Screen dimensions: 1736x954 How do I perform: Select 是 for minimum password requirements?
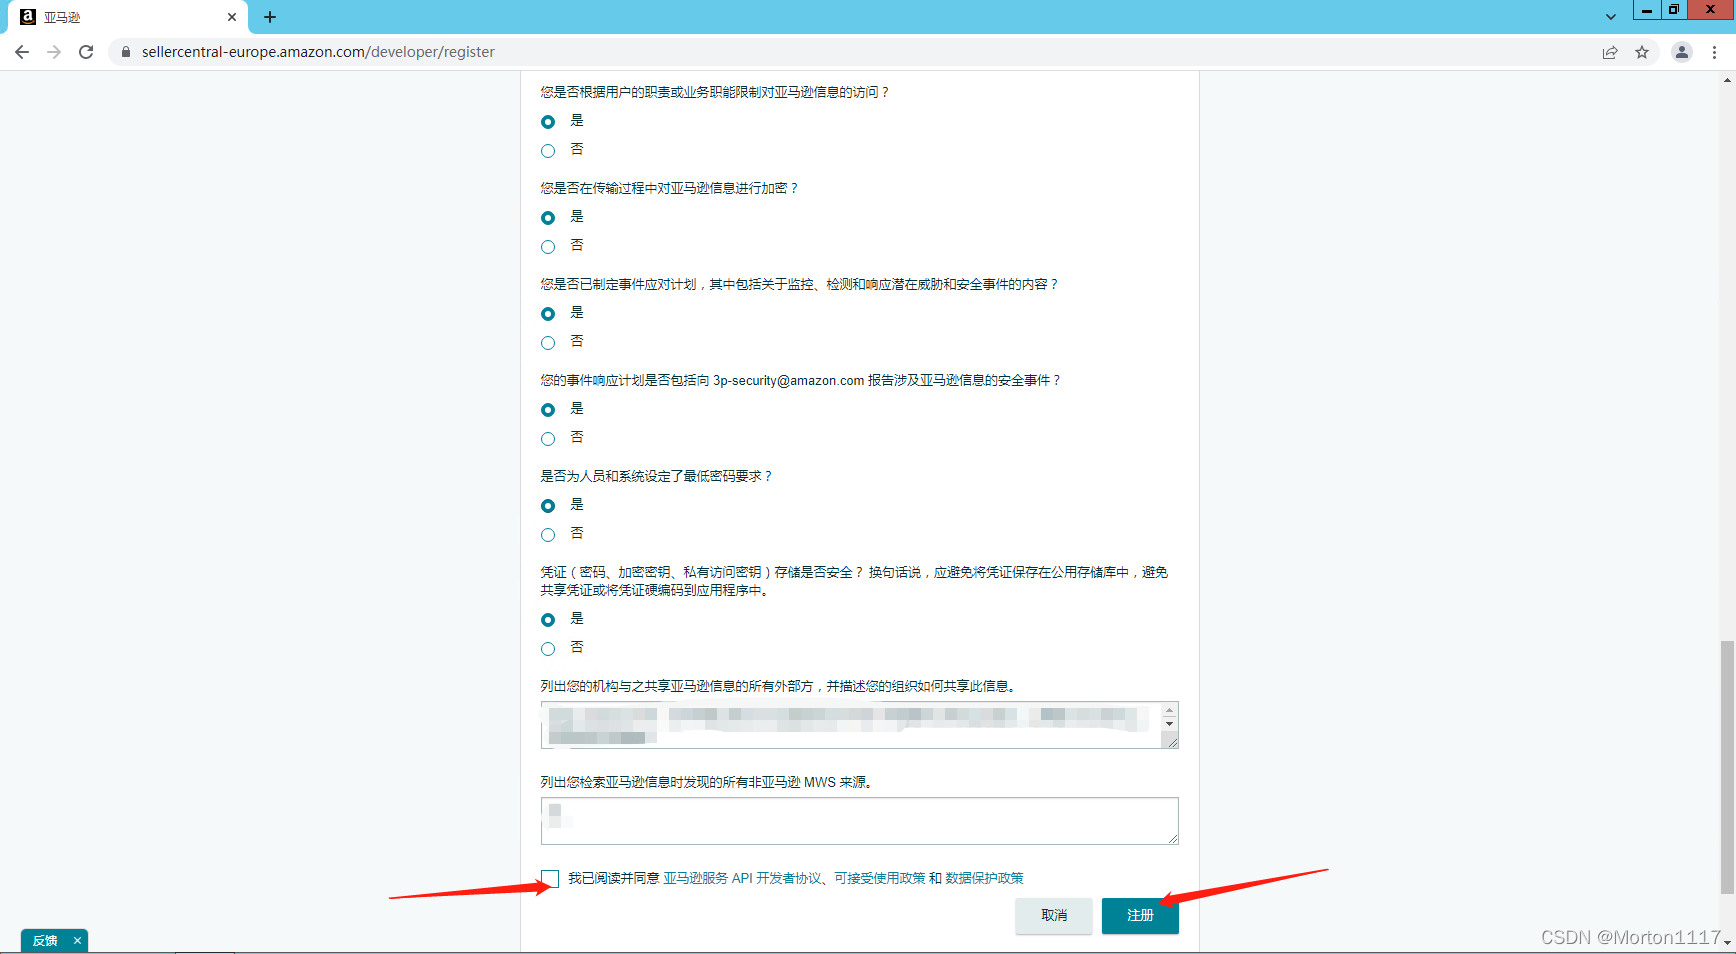548,506
